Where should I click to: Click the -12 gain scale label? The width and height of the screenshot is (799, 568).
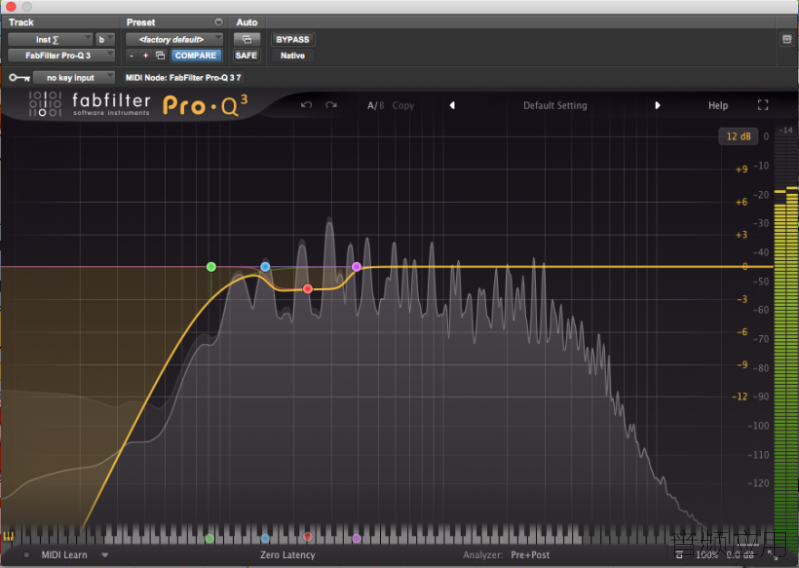tap(740, 396)
